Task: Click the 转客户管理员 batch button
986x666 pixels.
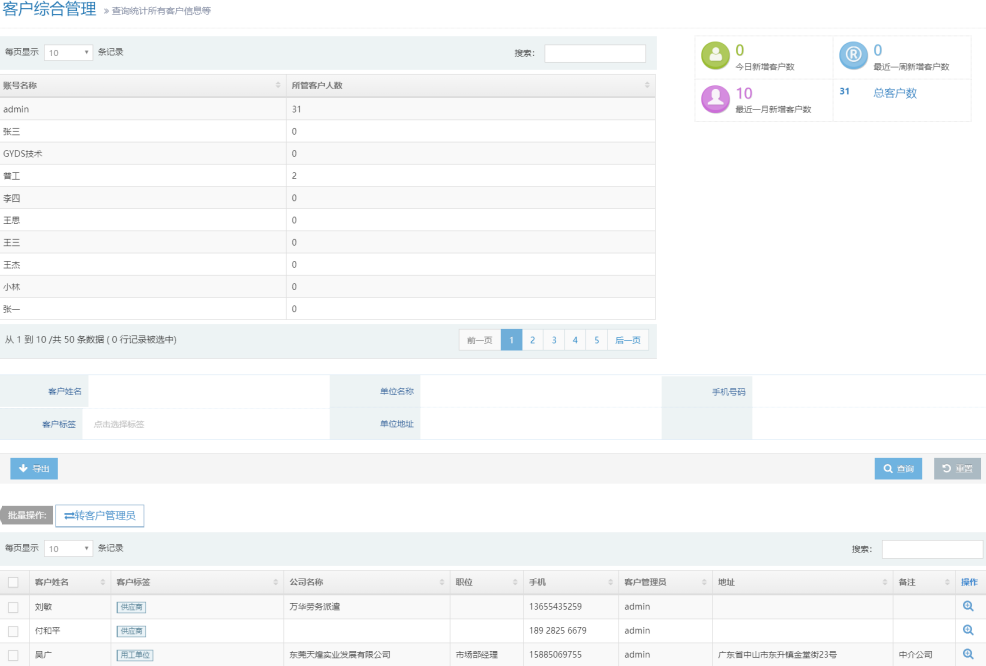Action: (x=100, y=516)
